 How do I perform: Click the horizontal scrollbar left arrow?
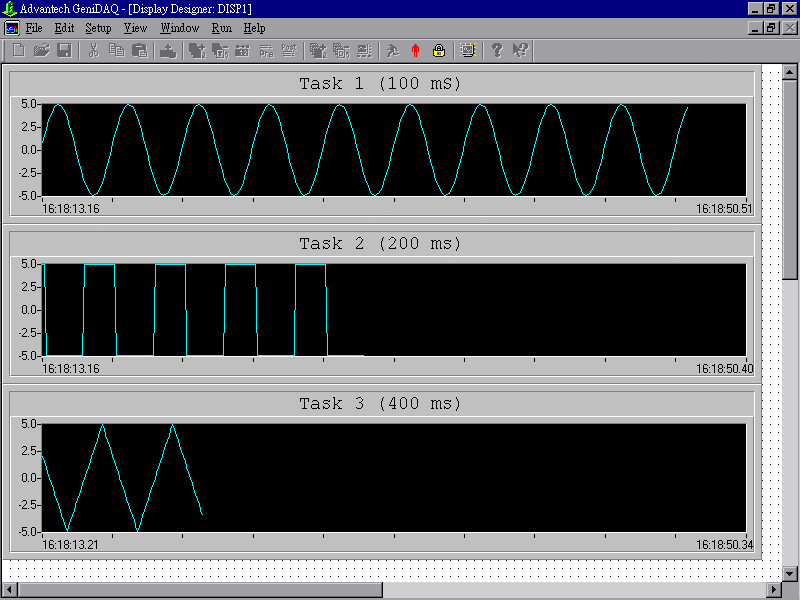tap(9, 590)
